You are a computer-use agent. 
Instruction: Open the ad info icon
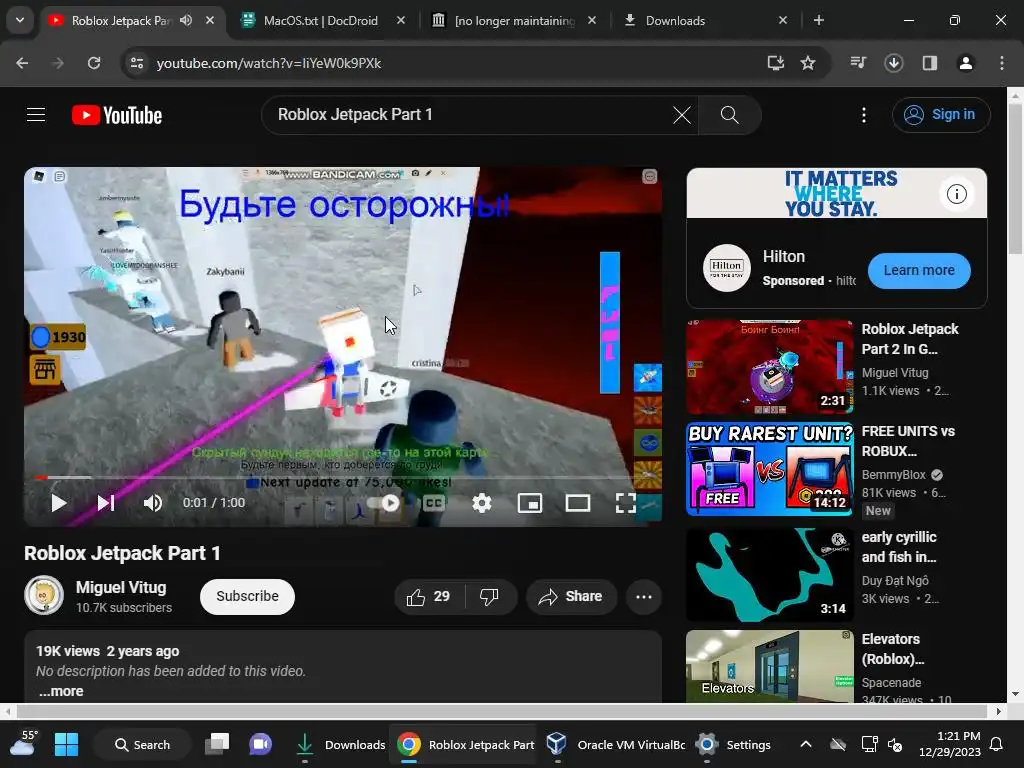coord(957,194)
